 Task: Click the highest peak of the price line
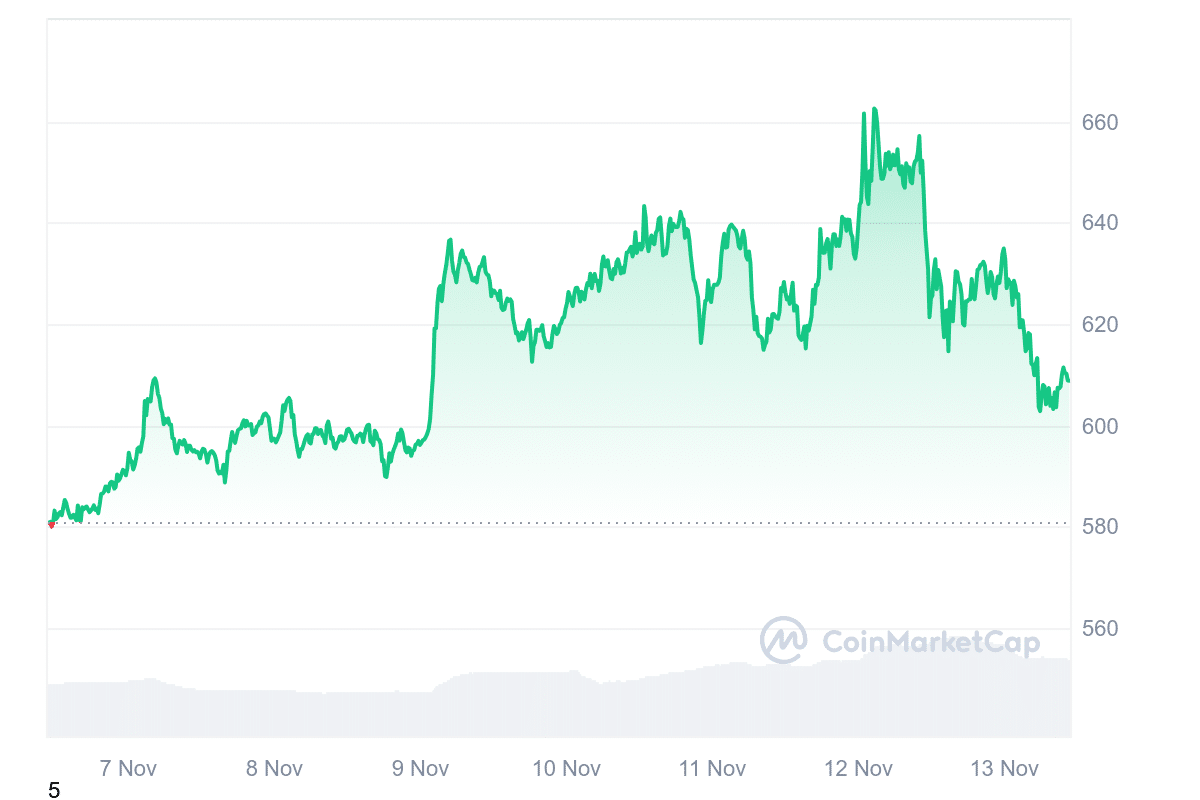click(874, 109)
